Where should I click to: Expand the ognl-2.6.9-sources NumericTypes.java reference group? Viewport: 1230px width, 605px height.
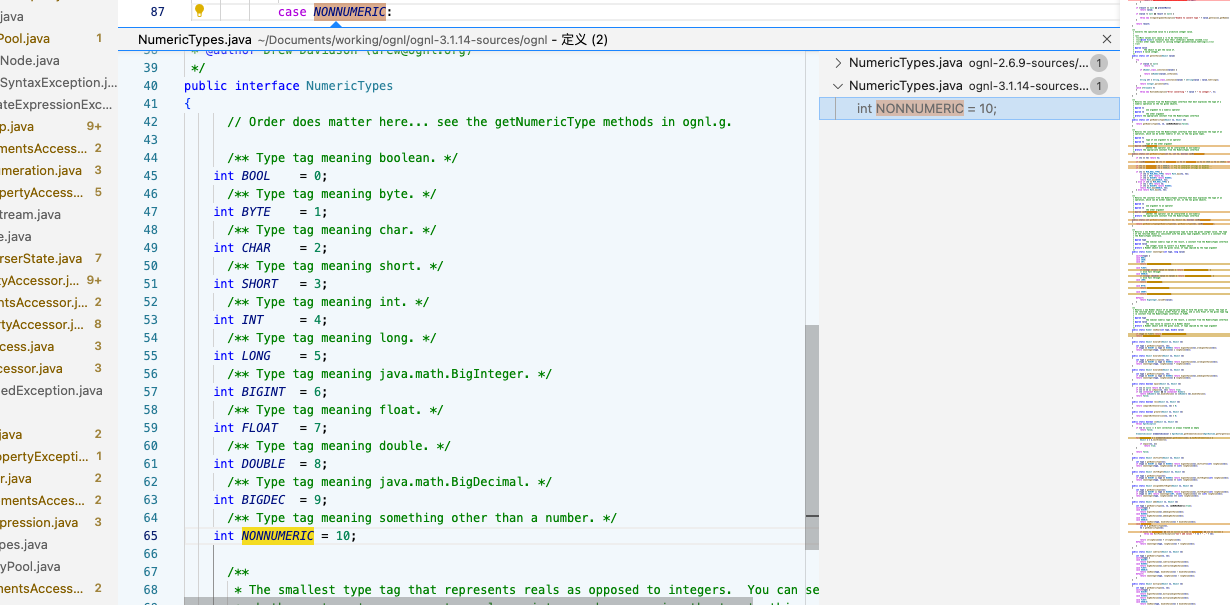click(x=838, y=63)
